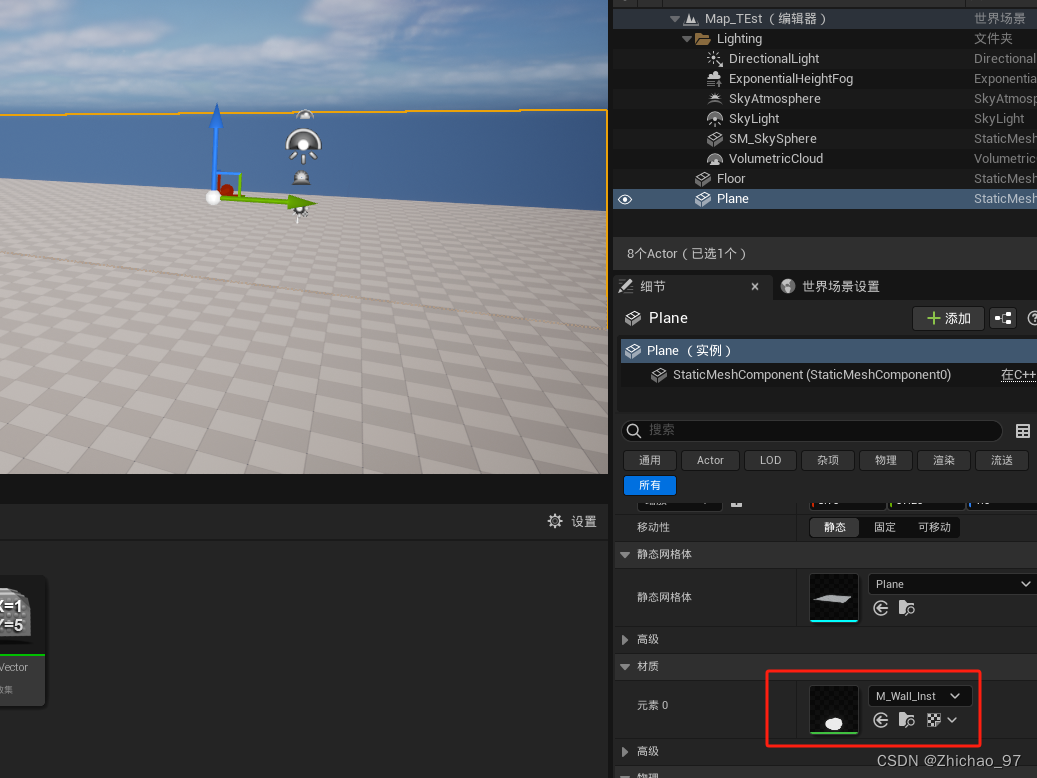Click the VolumetricCloud icon in outliner
Image resolution: width=1037 pixels, height=778 pixels.
pos(714,159)
